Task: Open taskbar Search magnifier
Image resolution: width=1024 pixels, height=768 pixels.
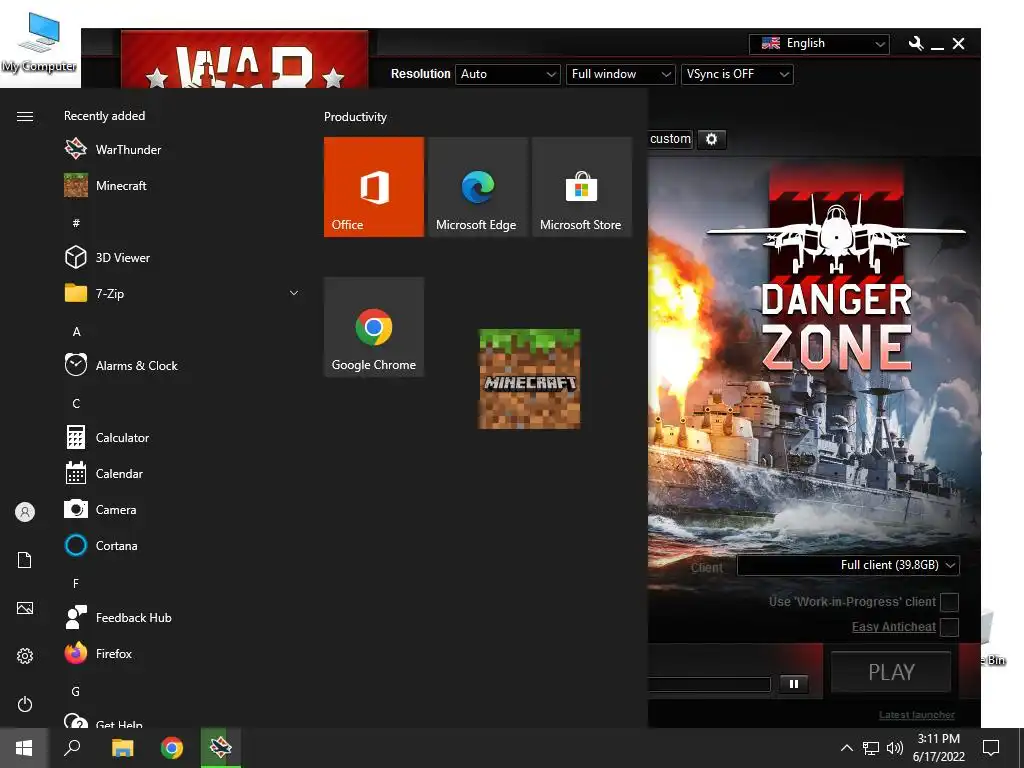Action: point(72,748)
